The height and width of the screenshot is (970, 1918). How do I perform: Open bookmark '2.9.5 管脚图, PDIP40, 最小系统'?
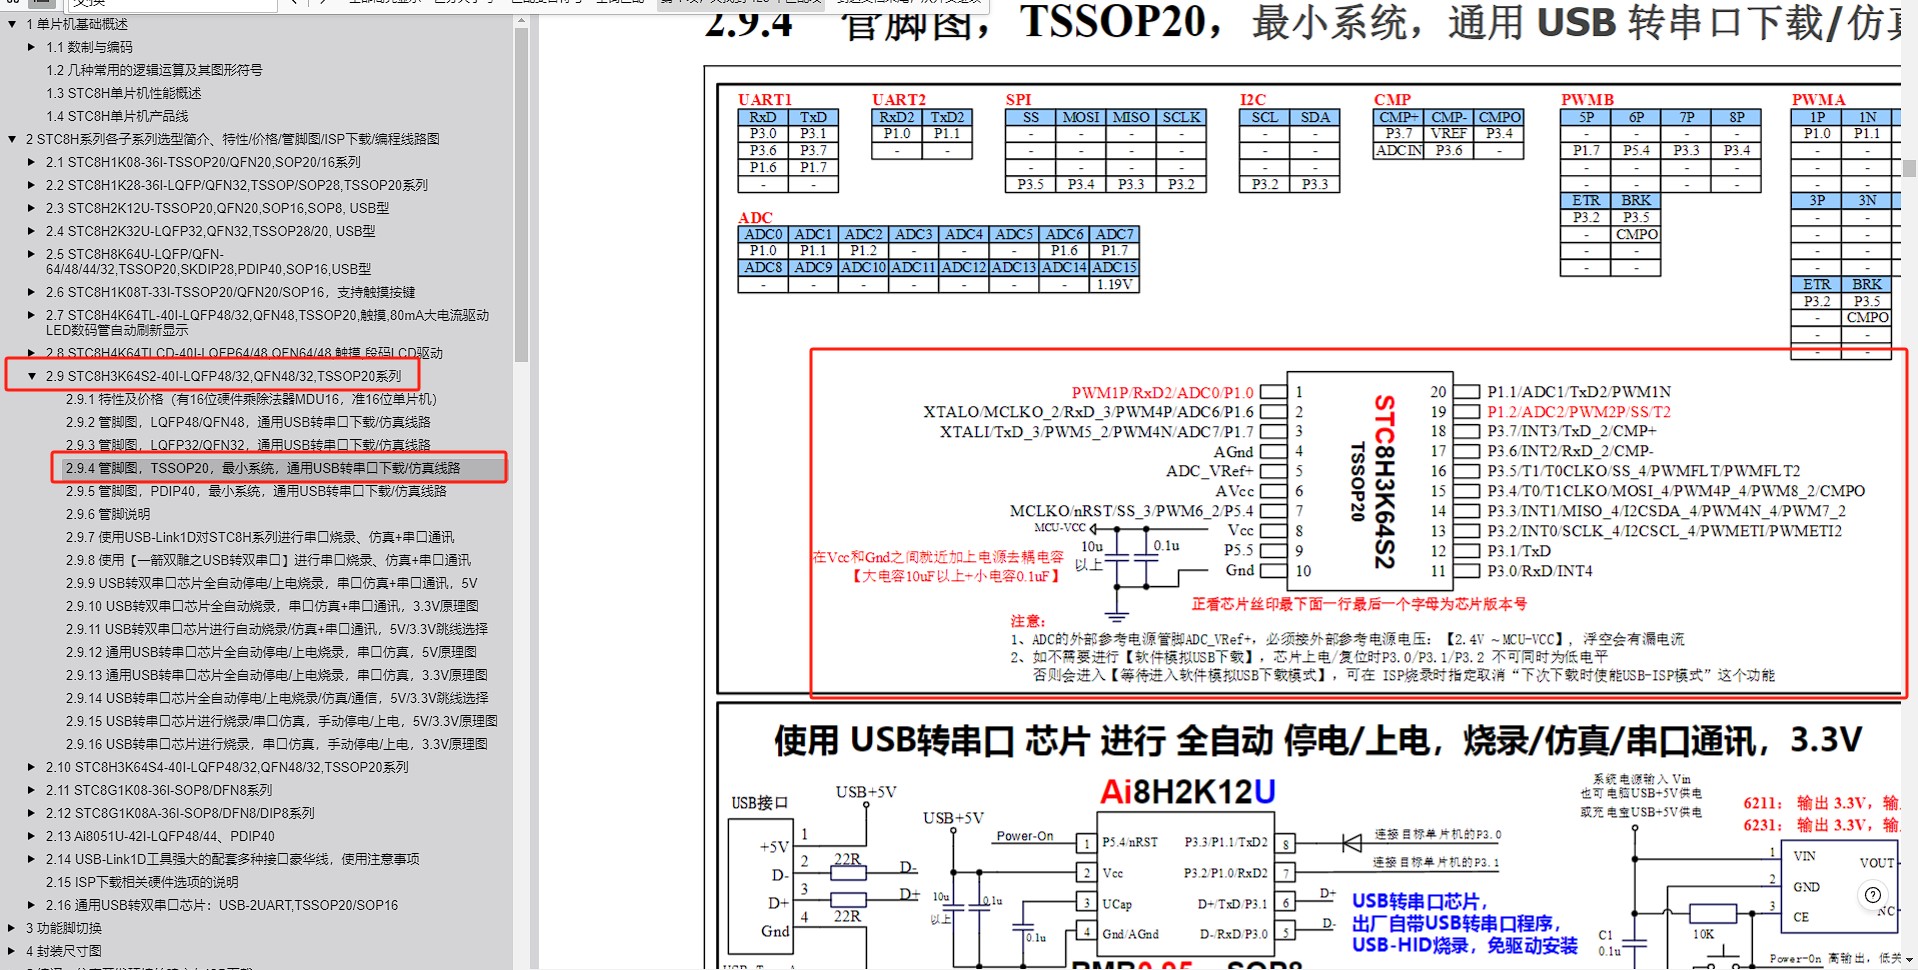pyautogui.click(x=256, y=491)
